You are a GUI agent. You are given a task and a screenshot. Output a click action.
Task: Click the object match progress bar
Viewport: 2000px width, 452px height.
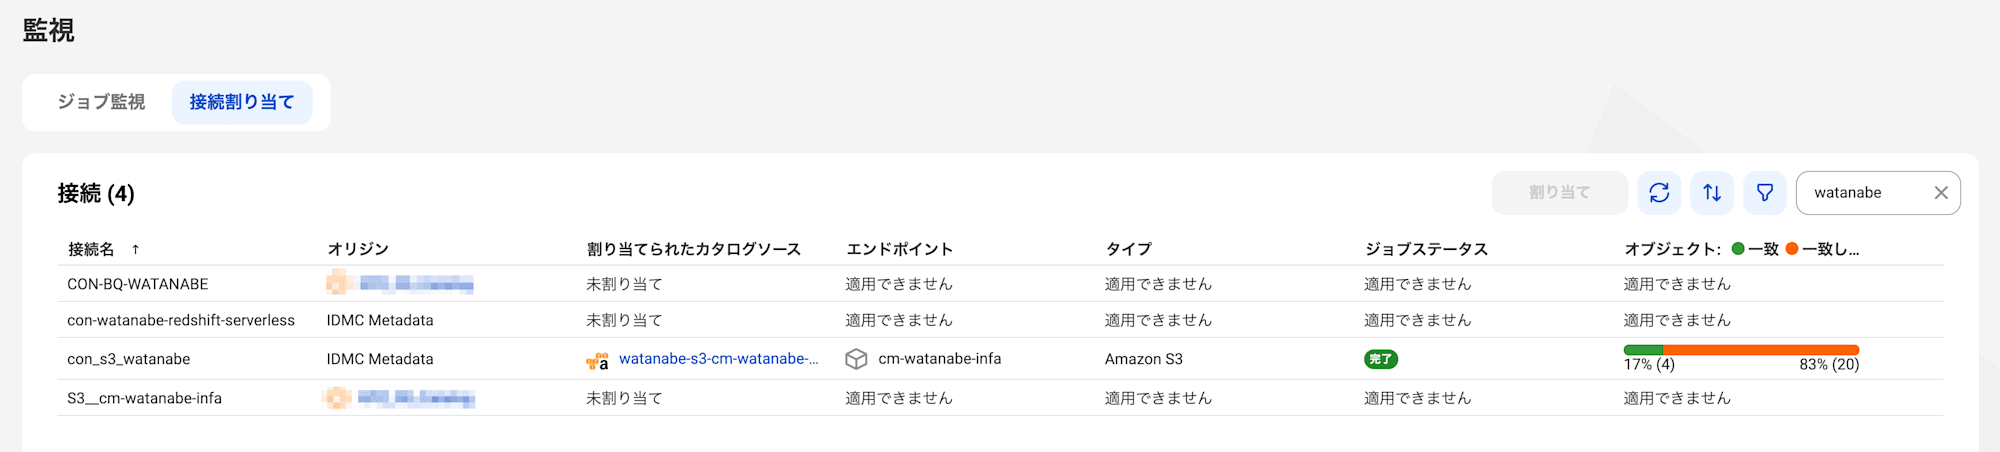point(1741,350)
